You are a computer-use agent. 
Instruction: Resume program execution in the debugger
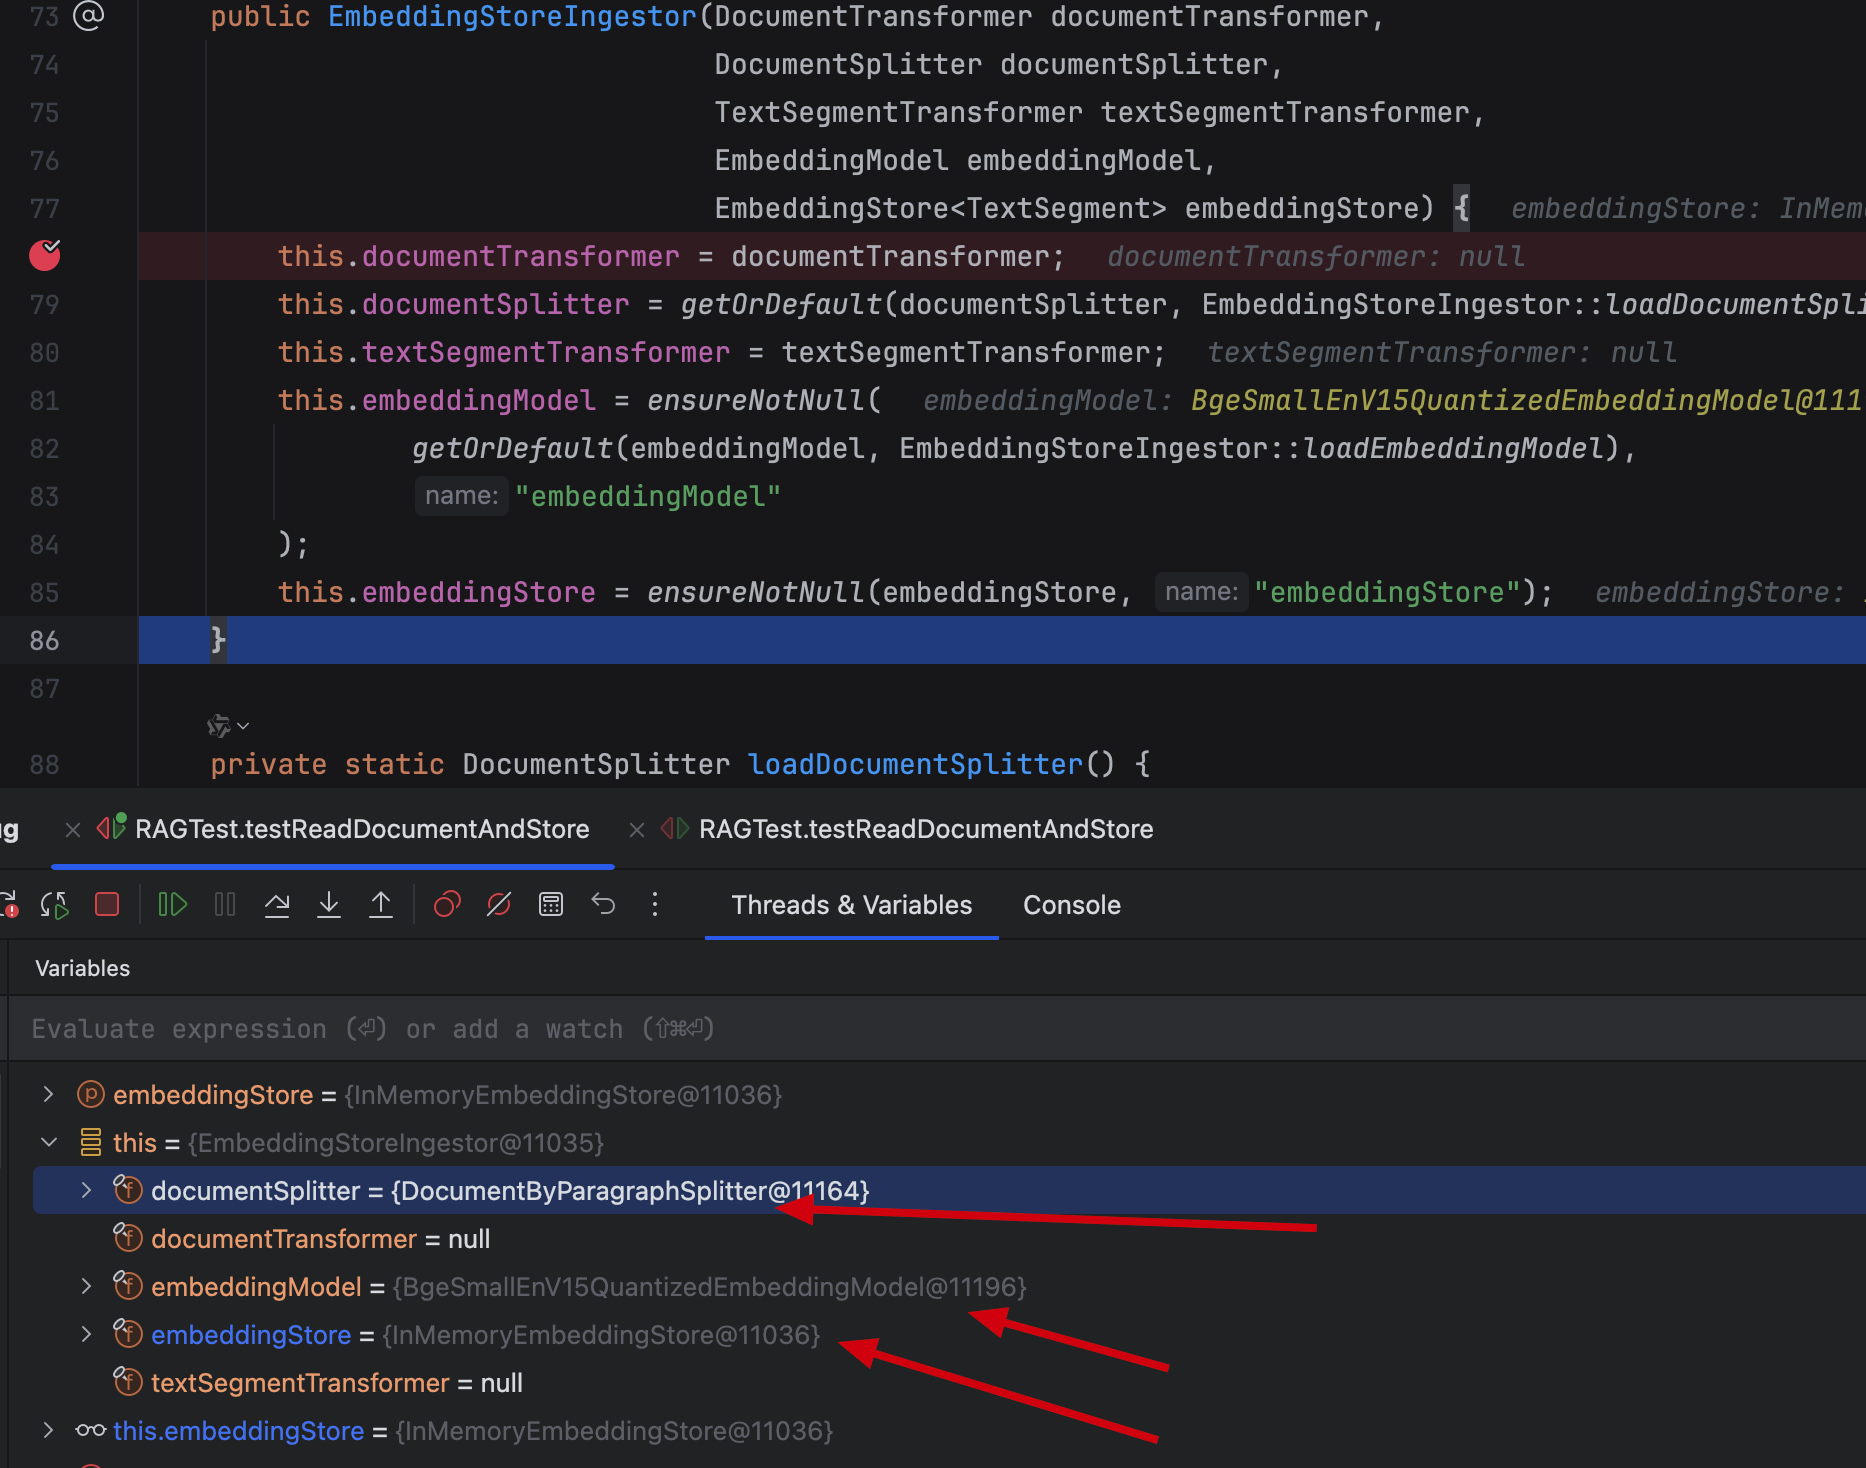point(173,905)
